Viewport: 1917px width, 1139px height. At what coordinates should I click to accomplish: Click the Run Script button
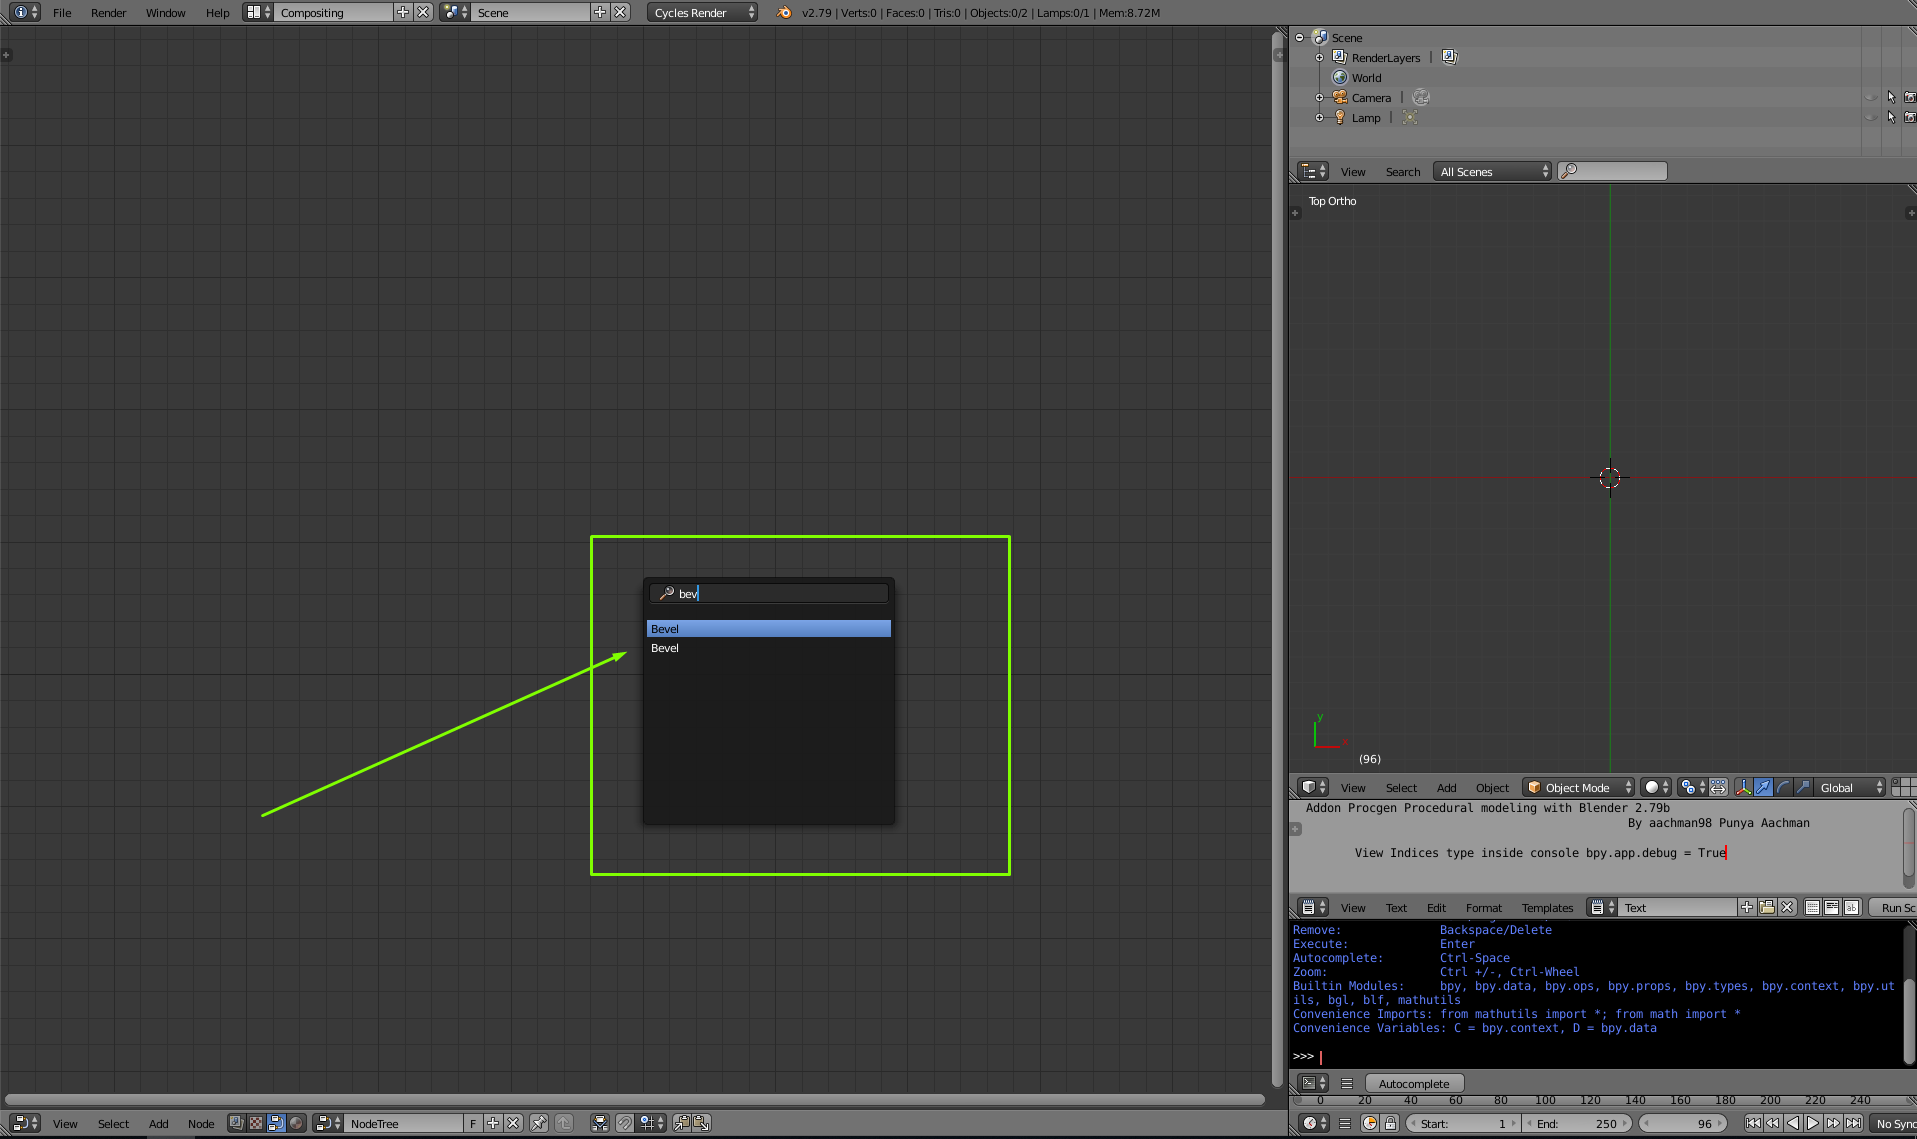(1893, 908)
